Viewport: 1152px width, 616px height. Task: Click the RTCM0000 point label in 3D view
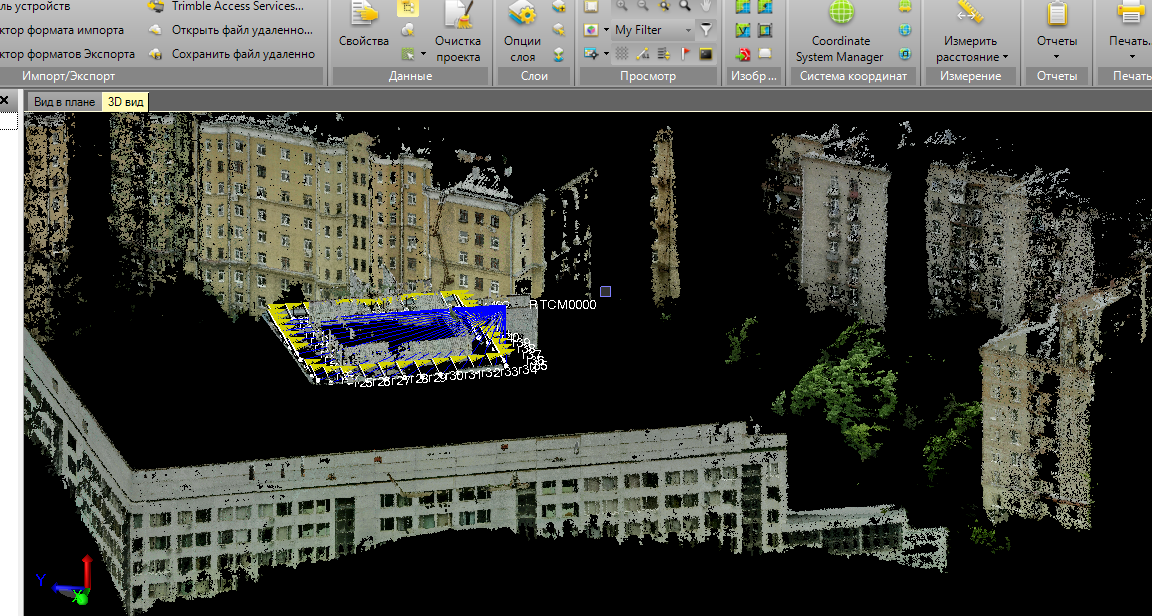coord(563,304)
